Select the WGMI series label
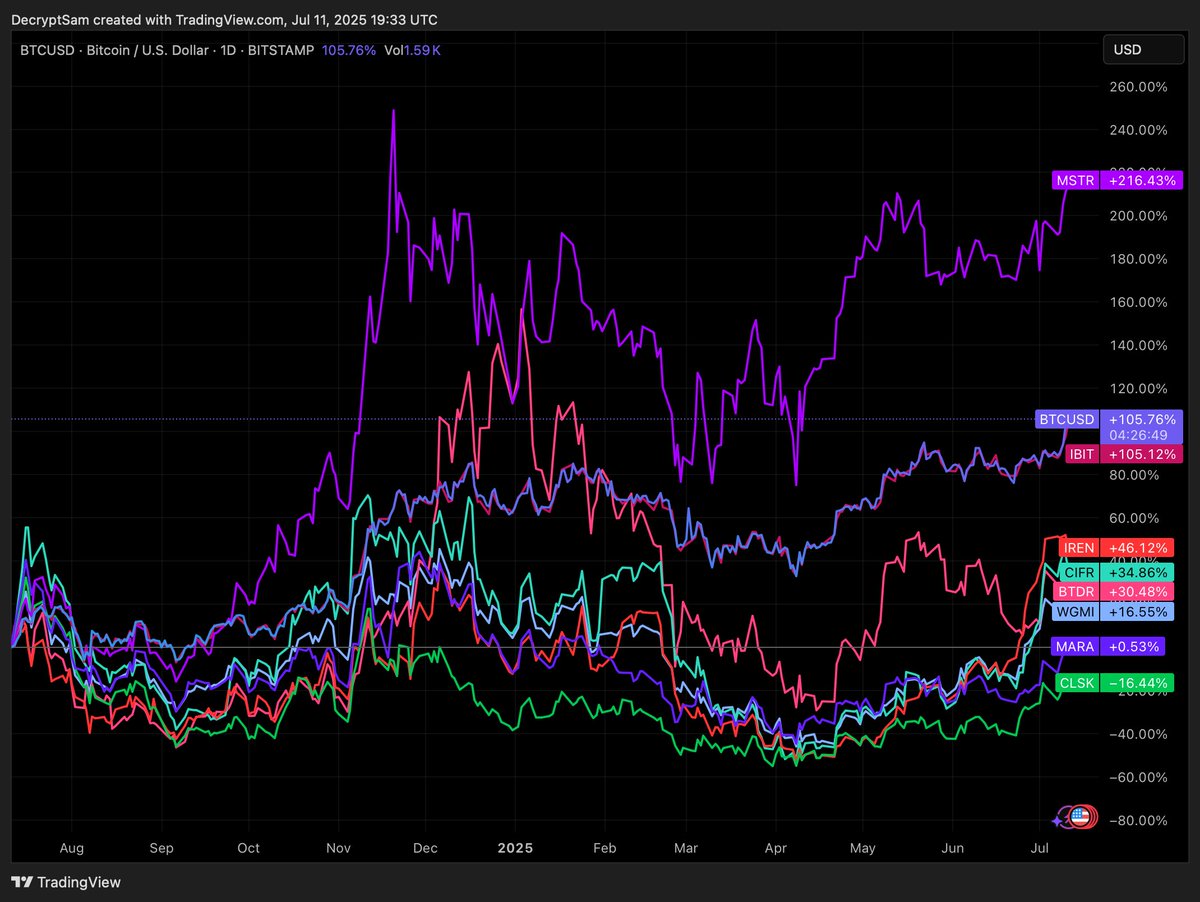 click(1076, 610)
